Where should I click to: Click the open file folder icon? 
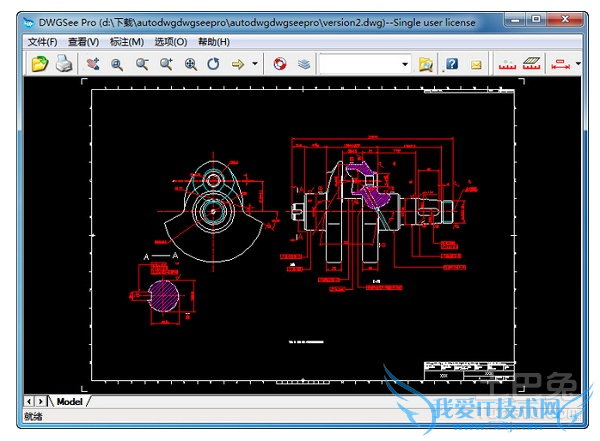39,64
